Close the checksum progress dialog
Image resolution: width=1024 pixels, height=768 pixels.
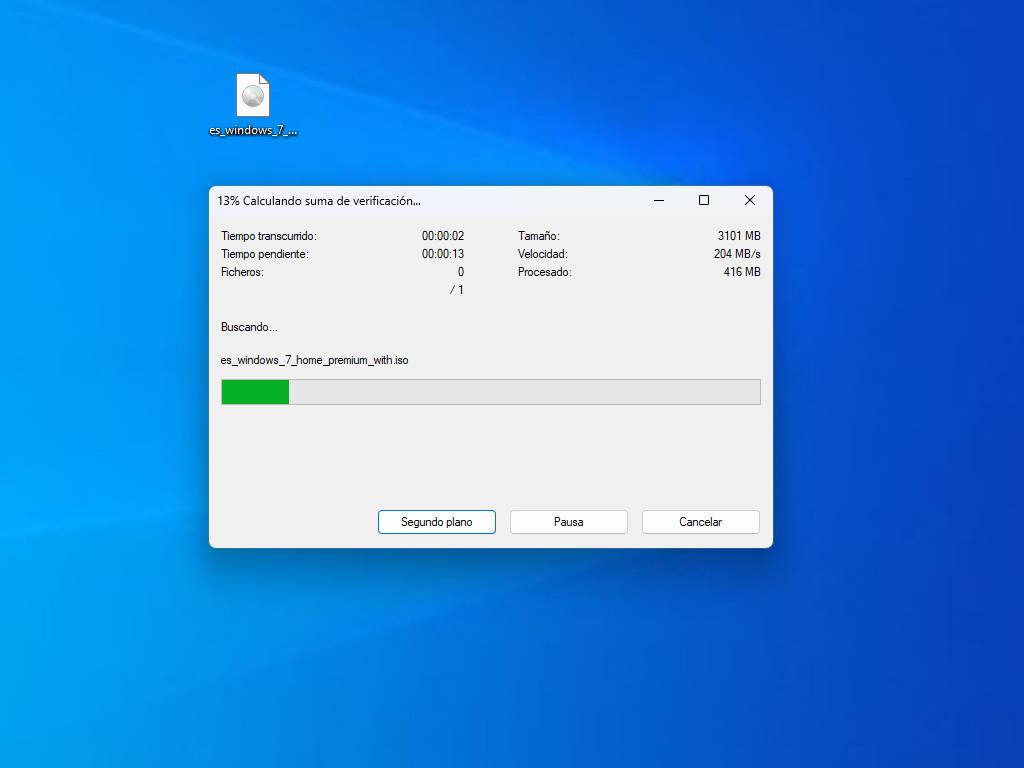point(750,200)
